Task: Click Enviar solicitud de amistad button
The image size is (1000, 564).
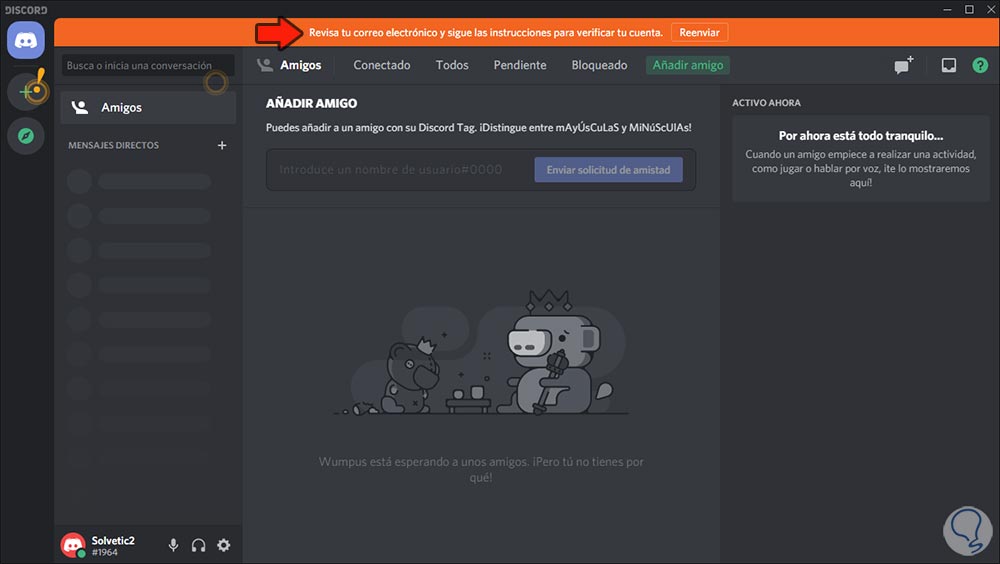Action: [x=608, y=170]
